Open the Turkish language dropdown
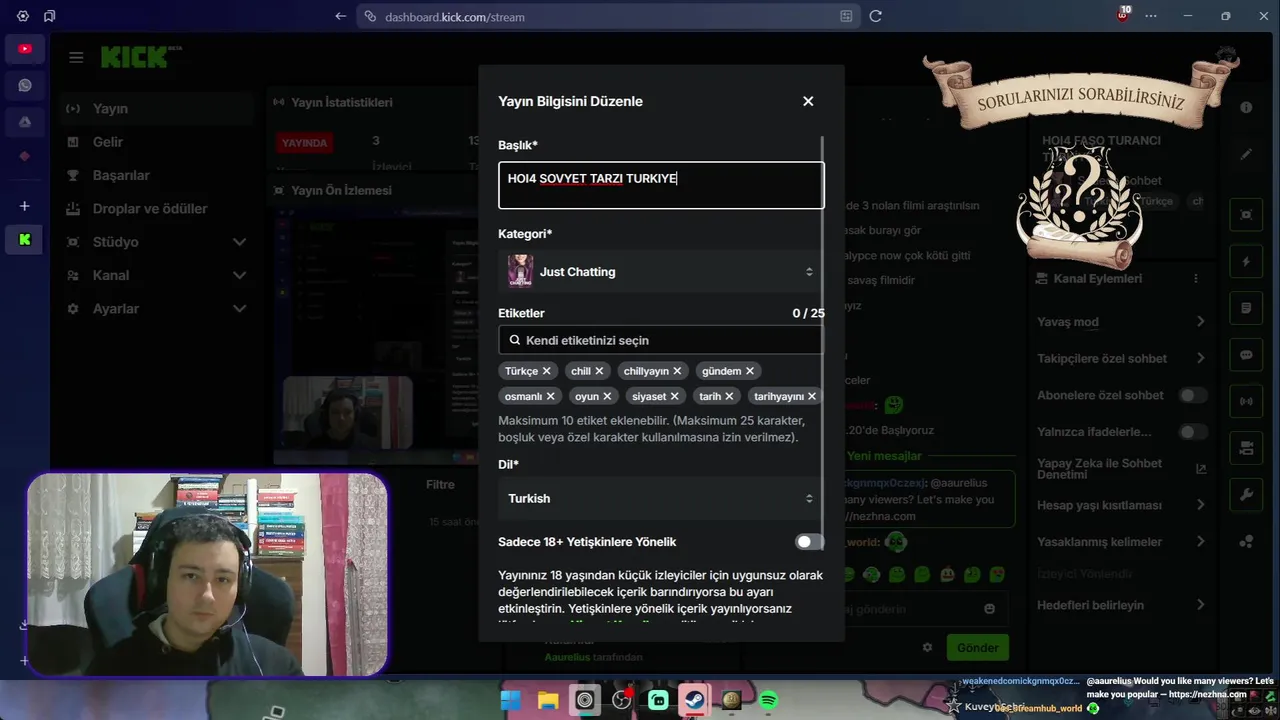 coord(661,498)
